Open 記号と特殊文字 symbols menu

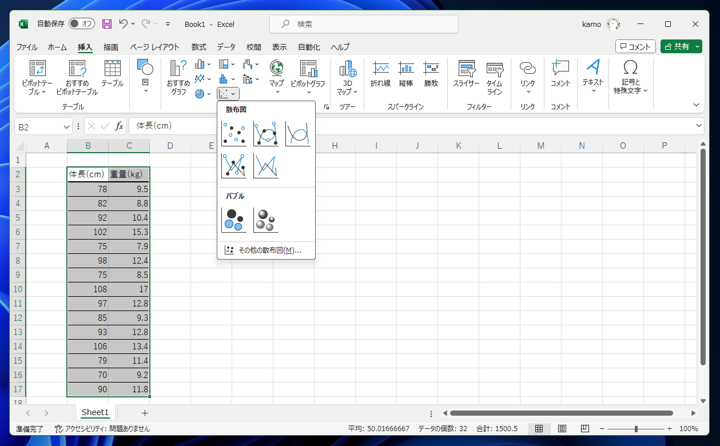point(630,77)
